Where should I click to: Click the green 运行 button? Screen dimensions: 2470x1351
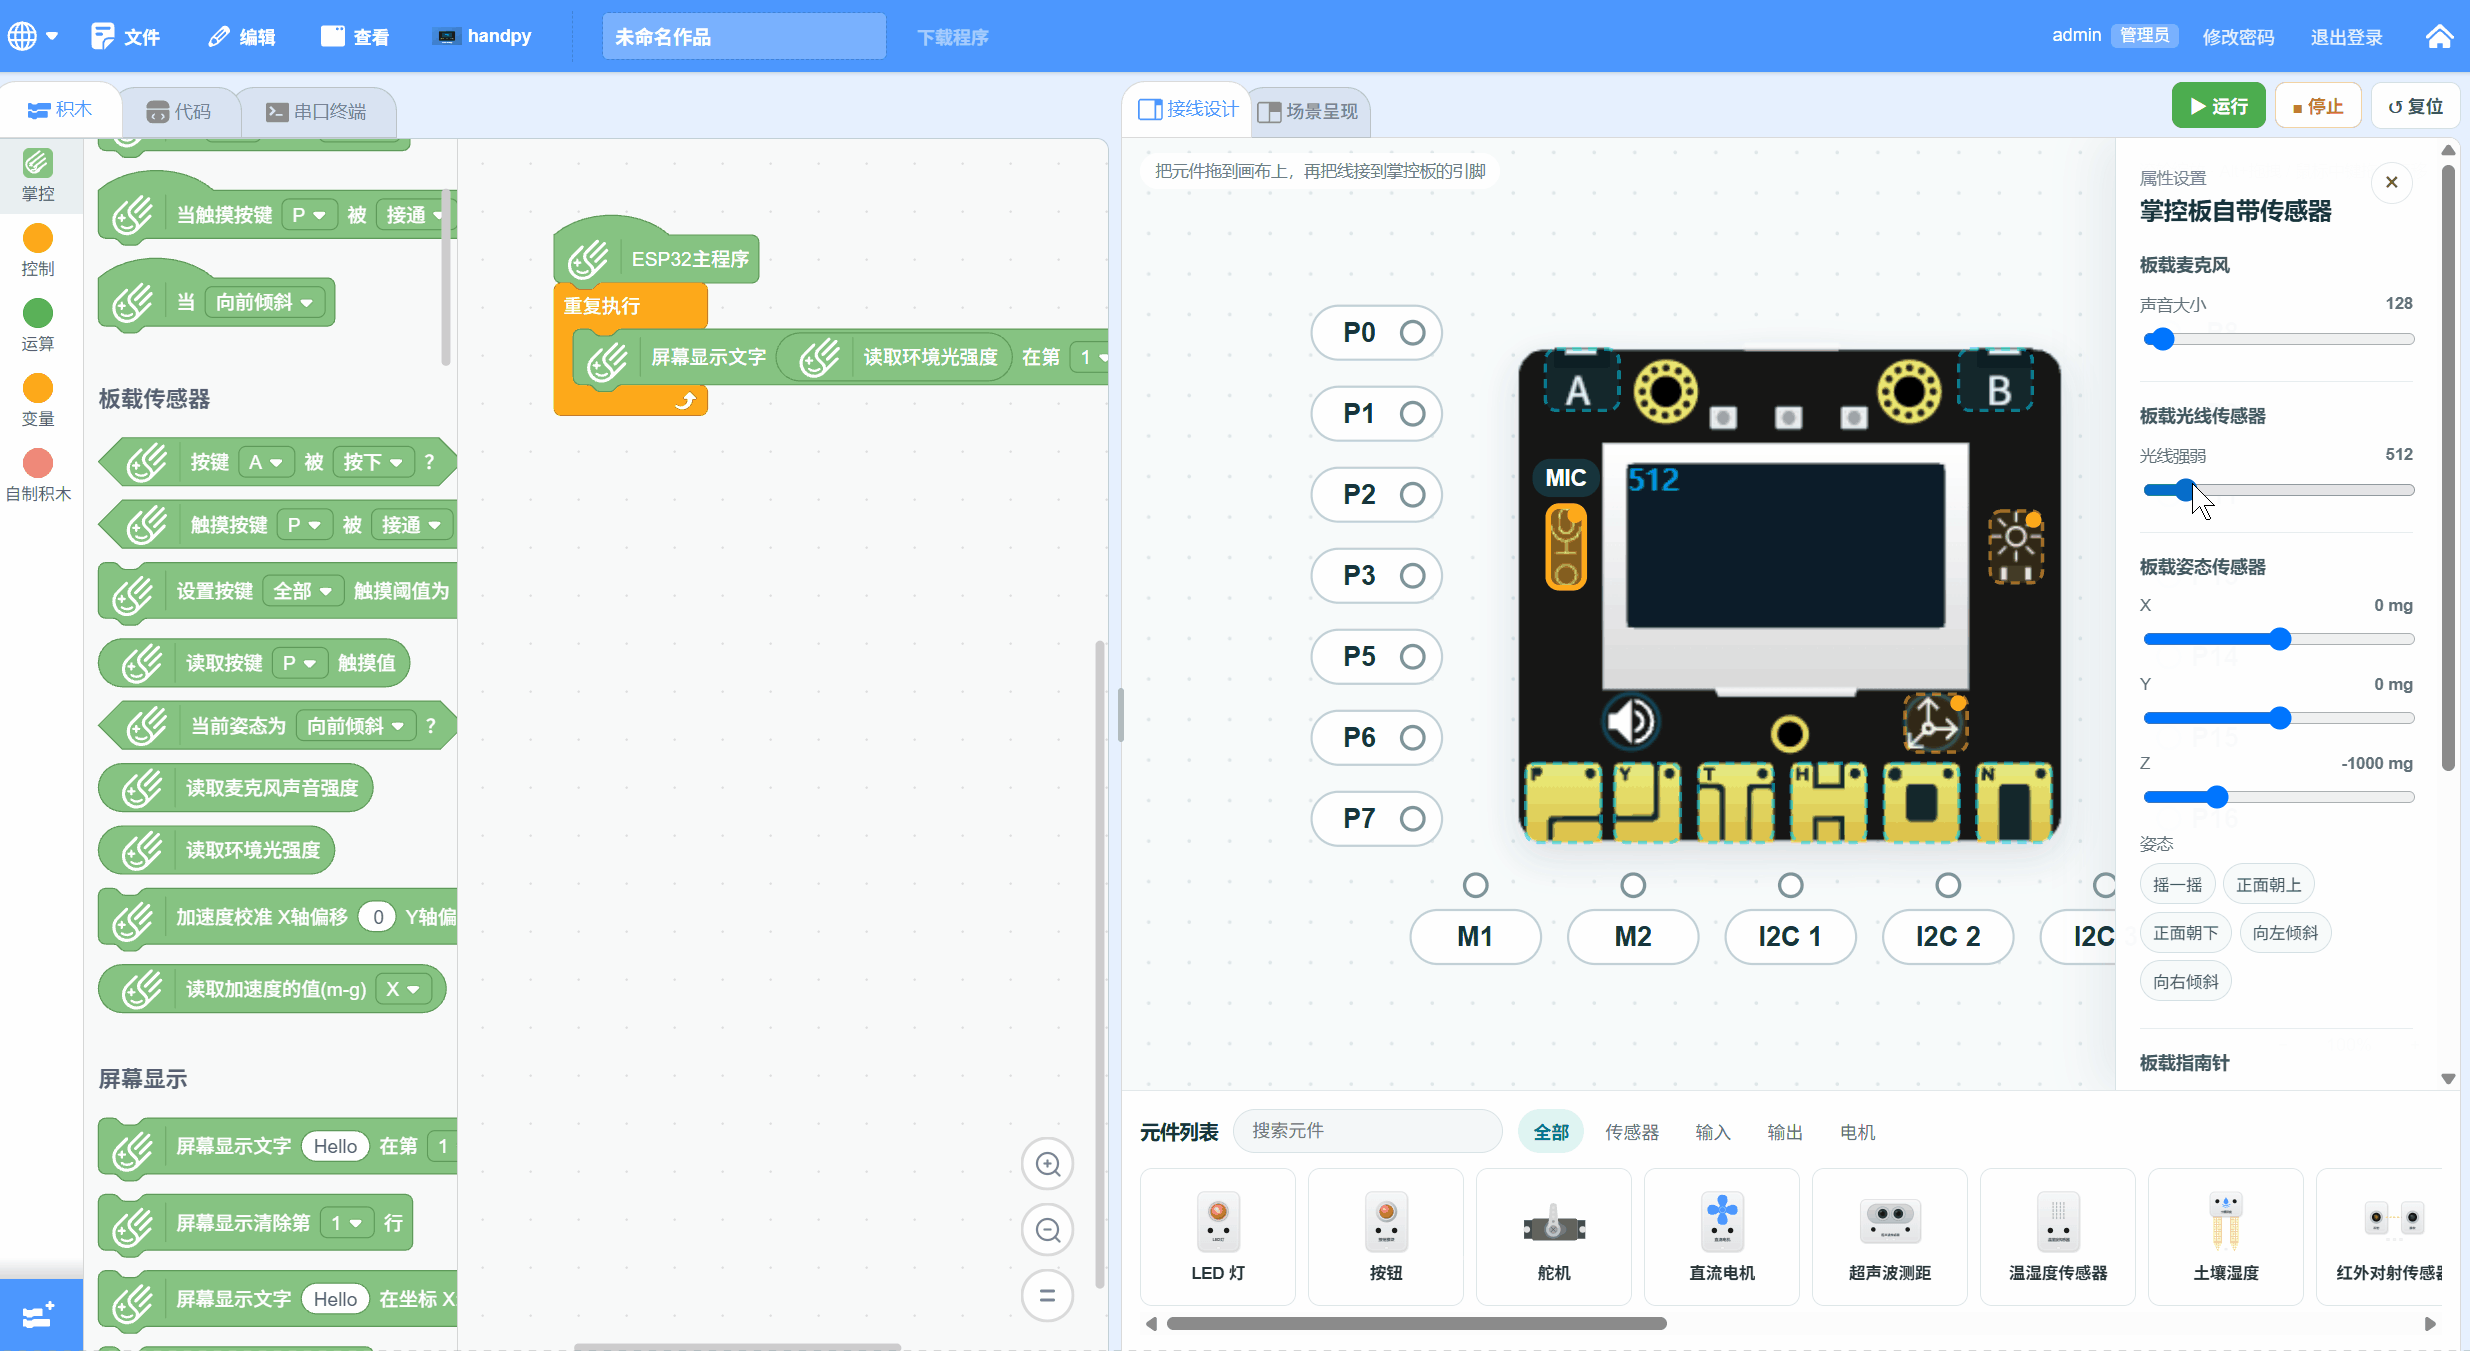pyautogui.click(x=2218, y=106)
